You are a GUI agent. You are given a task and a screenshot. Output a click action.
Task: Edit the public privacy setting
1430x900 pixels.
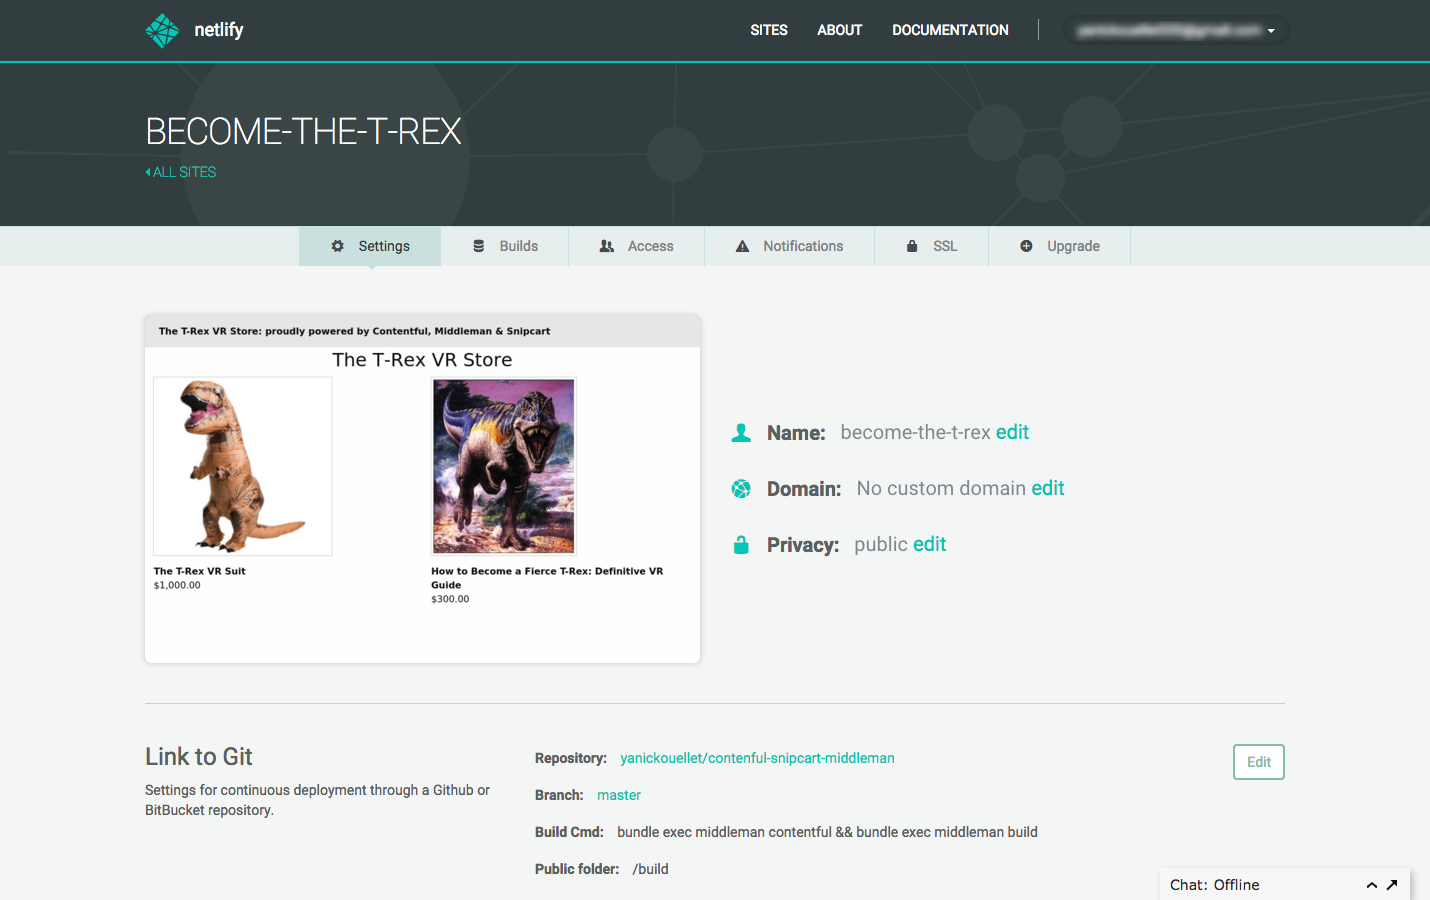pyautogui.click(x=929, y=544)
